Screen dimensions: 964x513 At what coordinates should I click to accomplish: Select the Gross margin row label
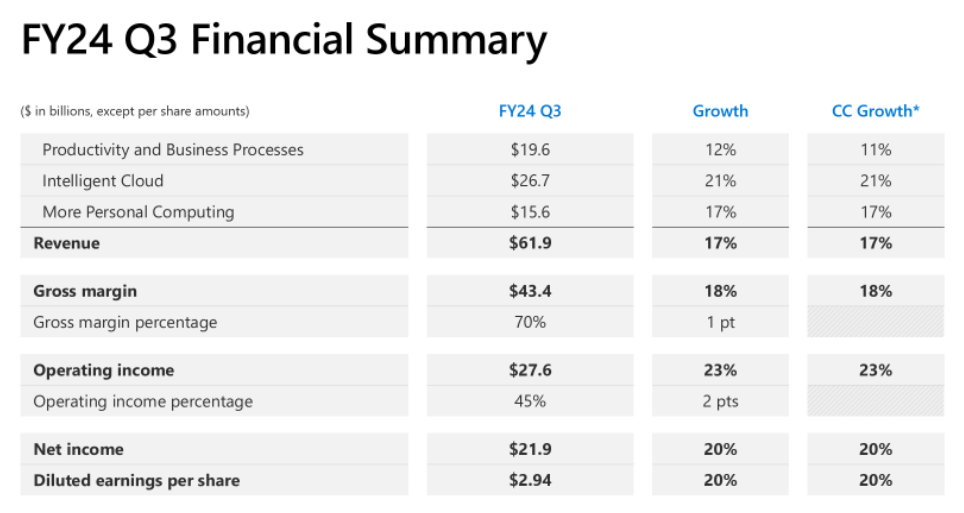tap(85, 291)
